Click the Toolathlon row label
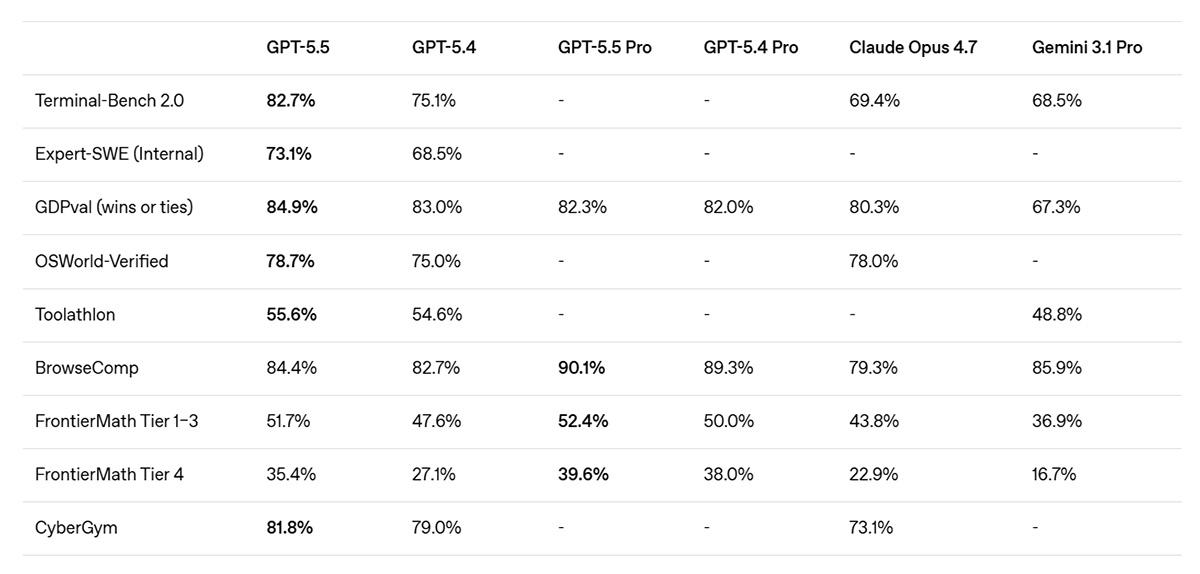Image resolution: width=1200 pixels, height=574 pixels. click(x=75, y=314)
